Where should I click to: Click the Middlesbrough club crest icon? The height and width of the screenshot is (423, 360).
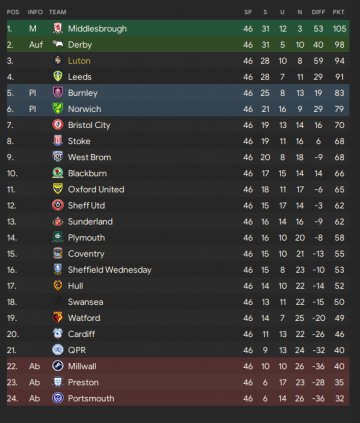tap(58, 29)
